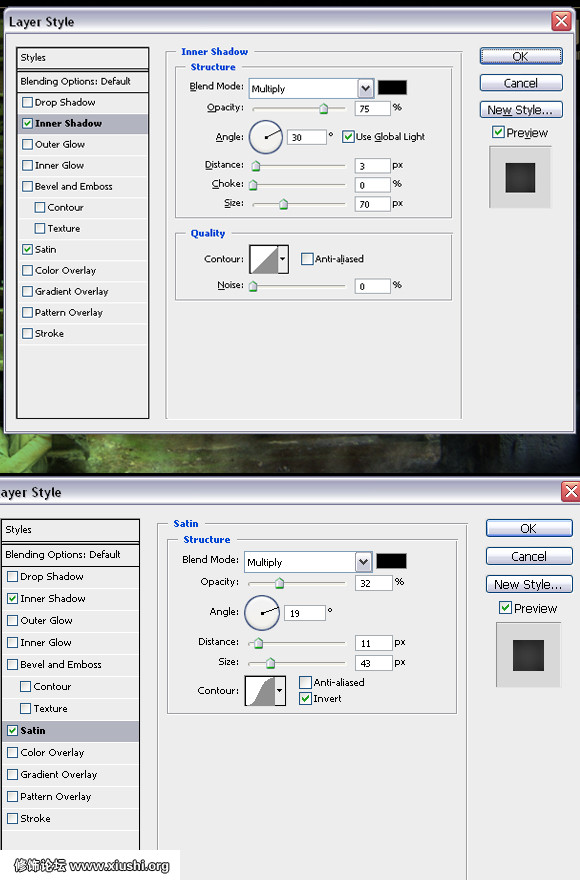
Task: Disable Use Global Light checkbox
Action: 348,136
